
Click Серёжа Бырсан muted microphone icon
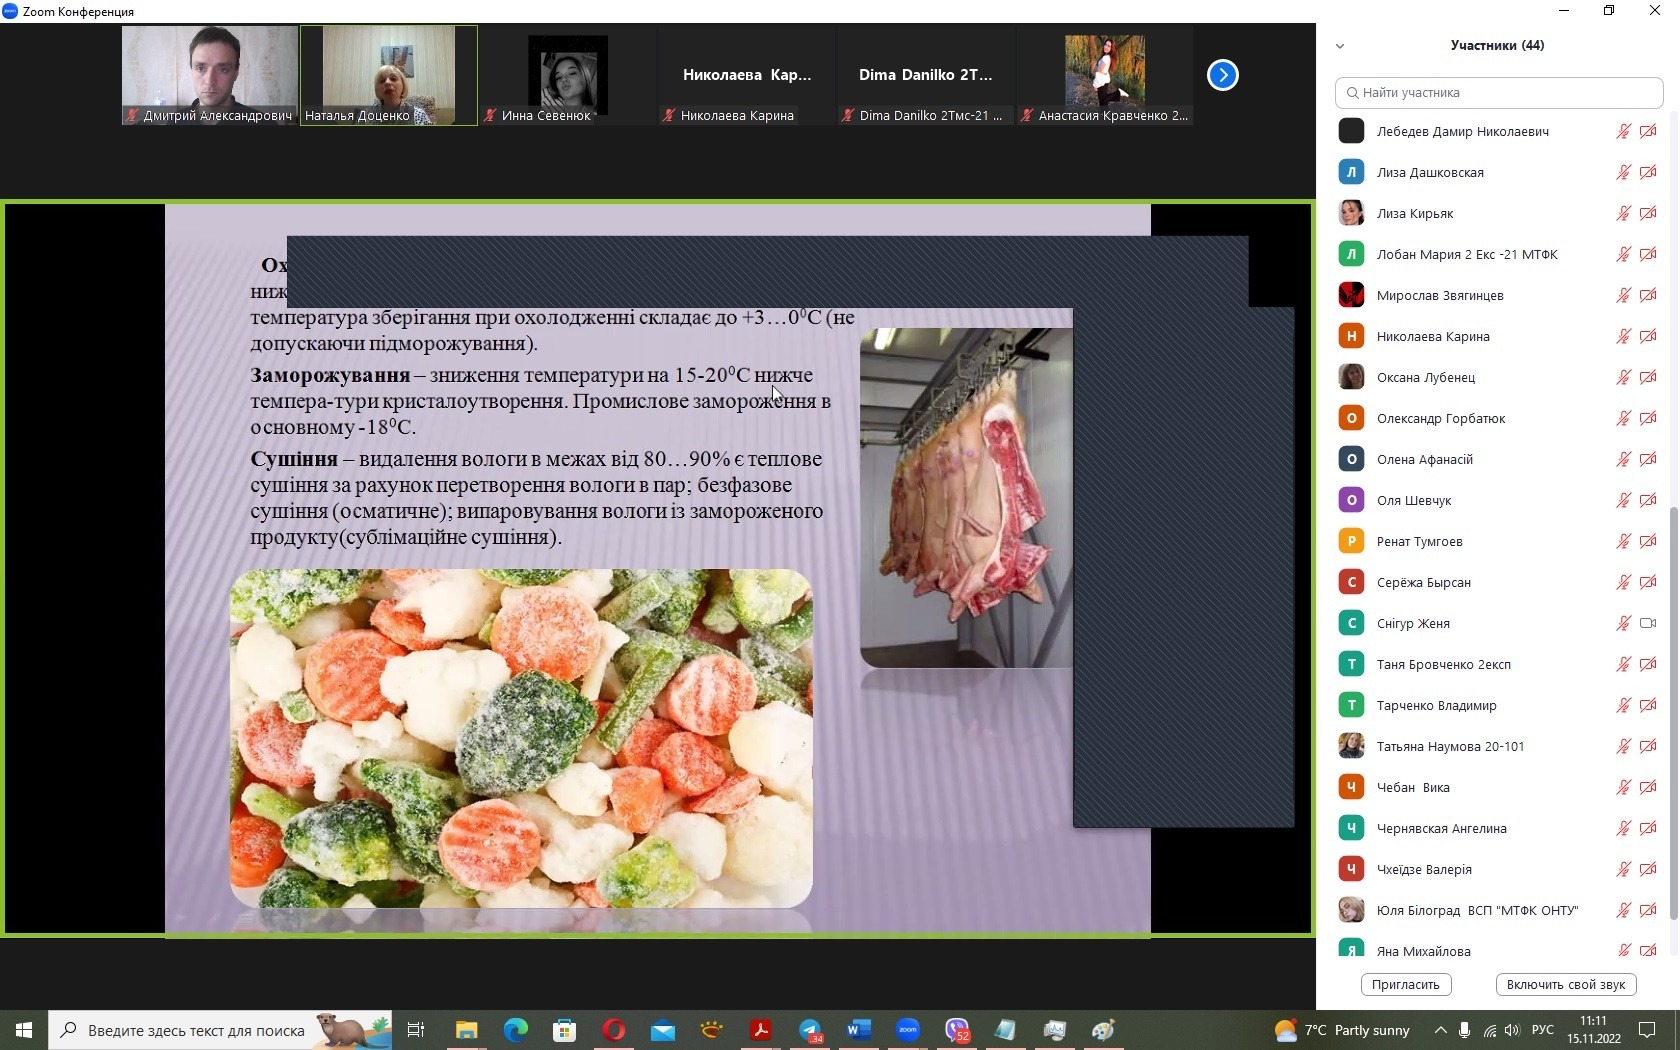[x=1623, y=582]
